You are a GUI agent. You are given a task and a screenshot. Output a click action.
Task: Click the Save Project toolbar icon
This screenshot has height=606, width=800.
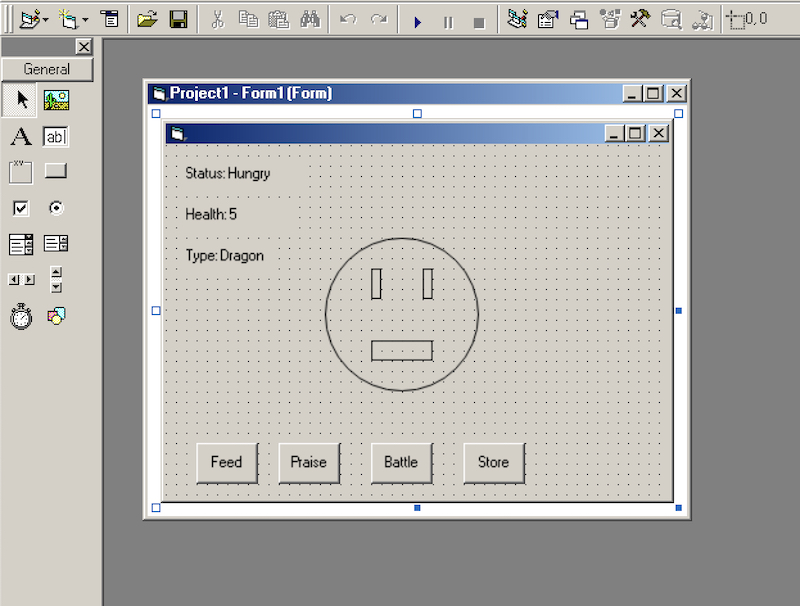178,19
